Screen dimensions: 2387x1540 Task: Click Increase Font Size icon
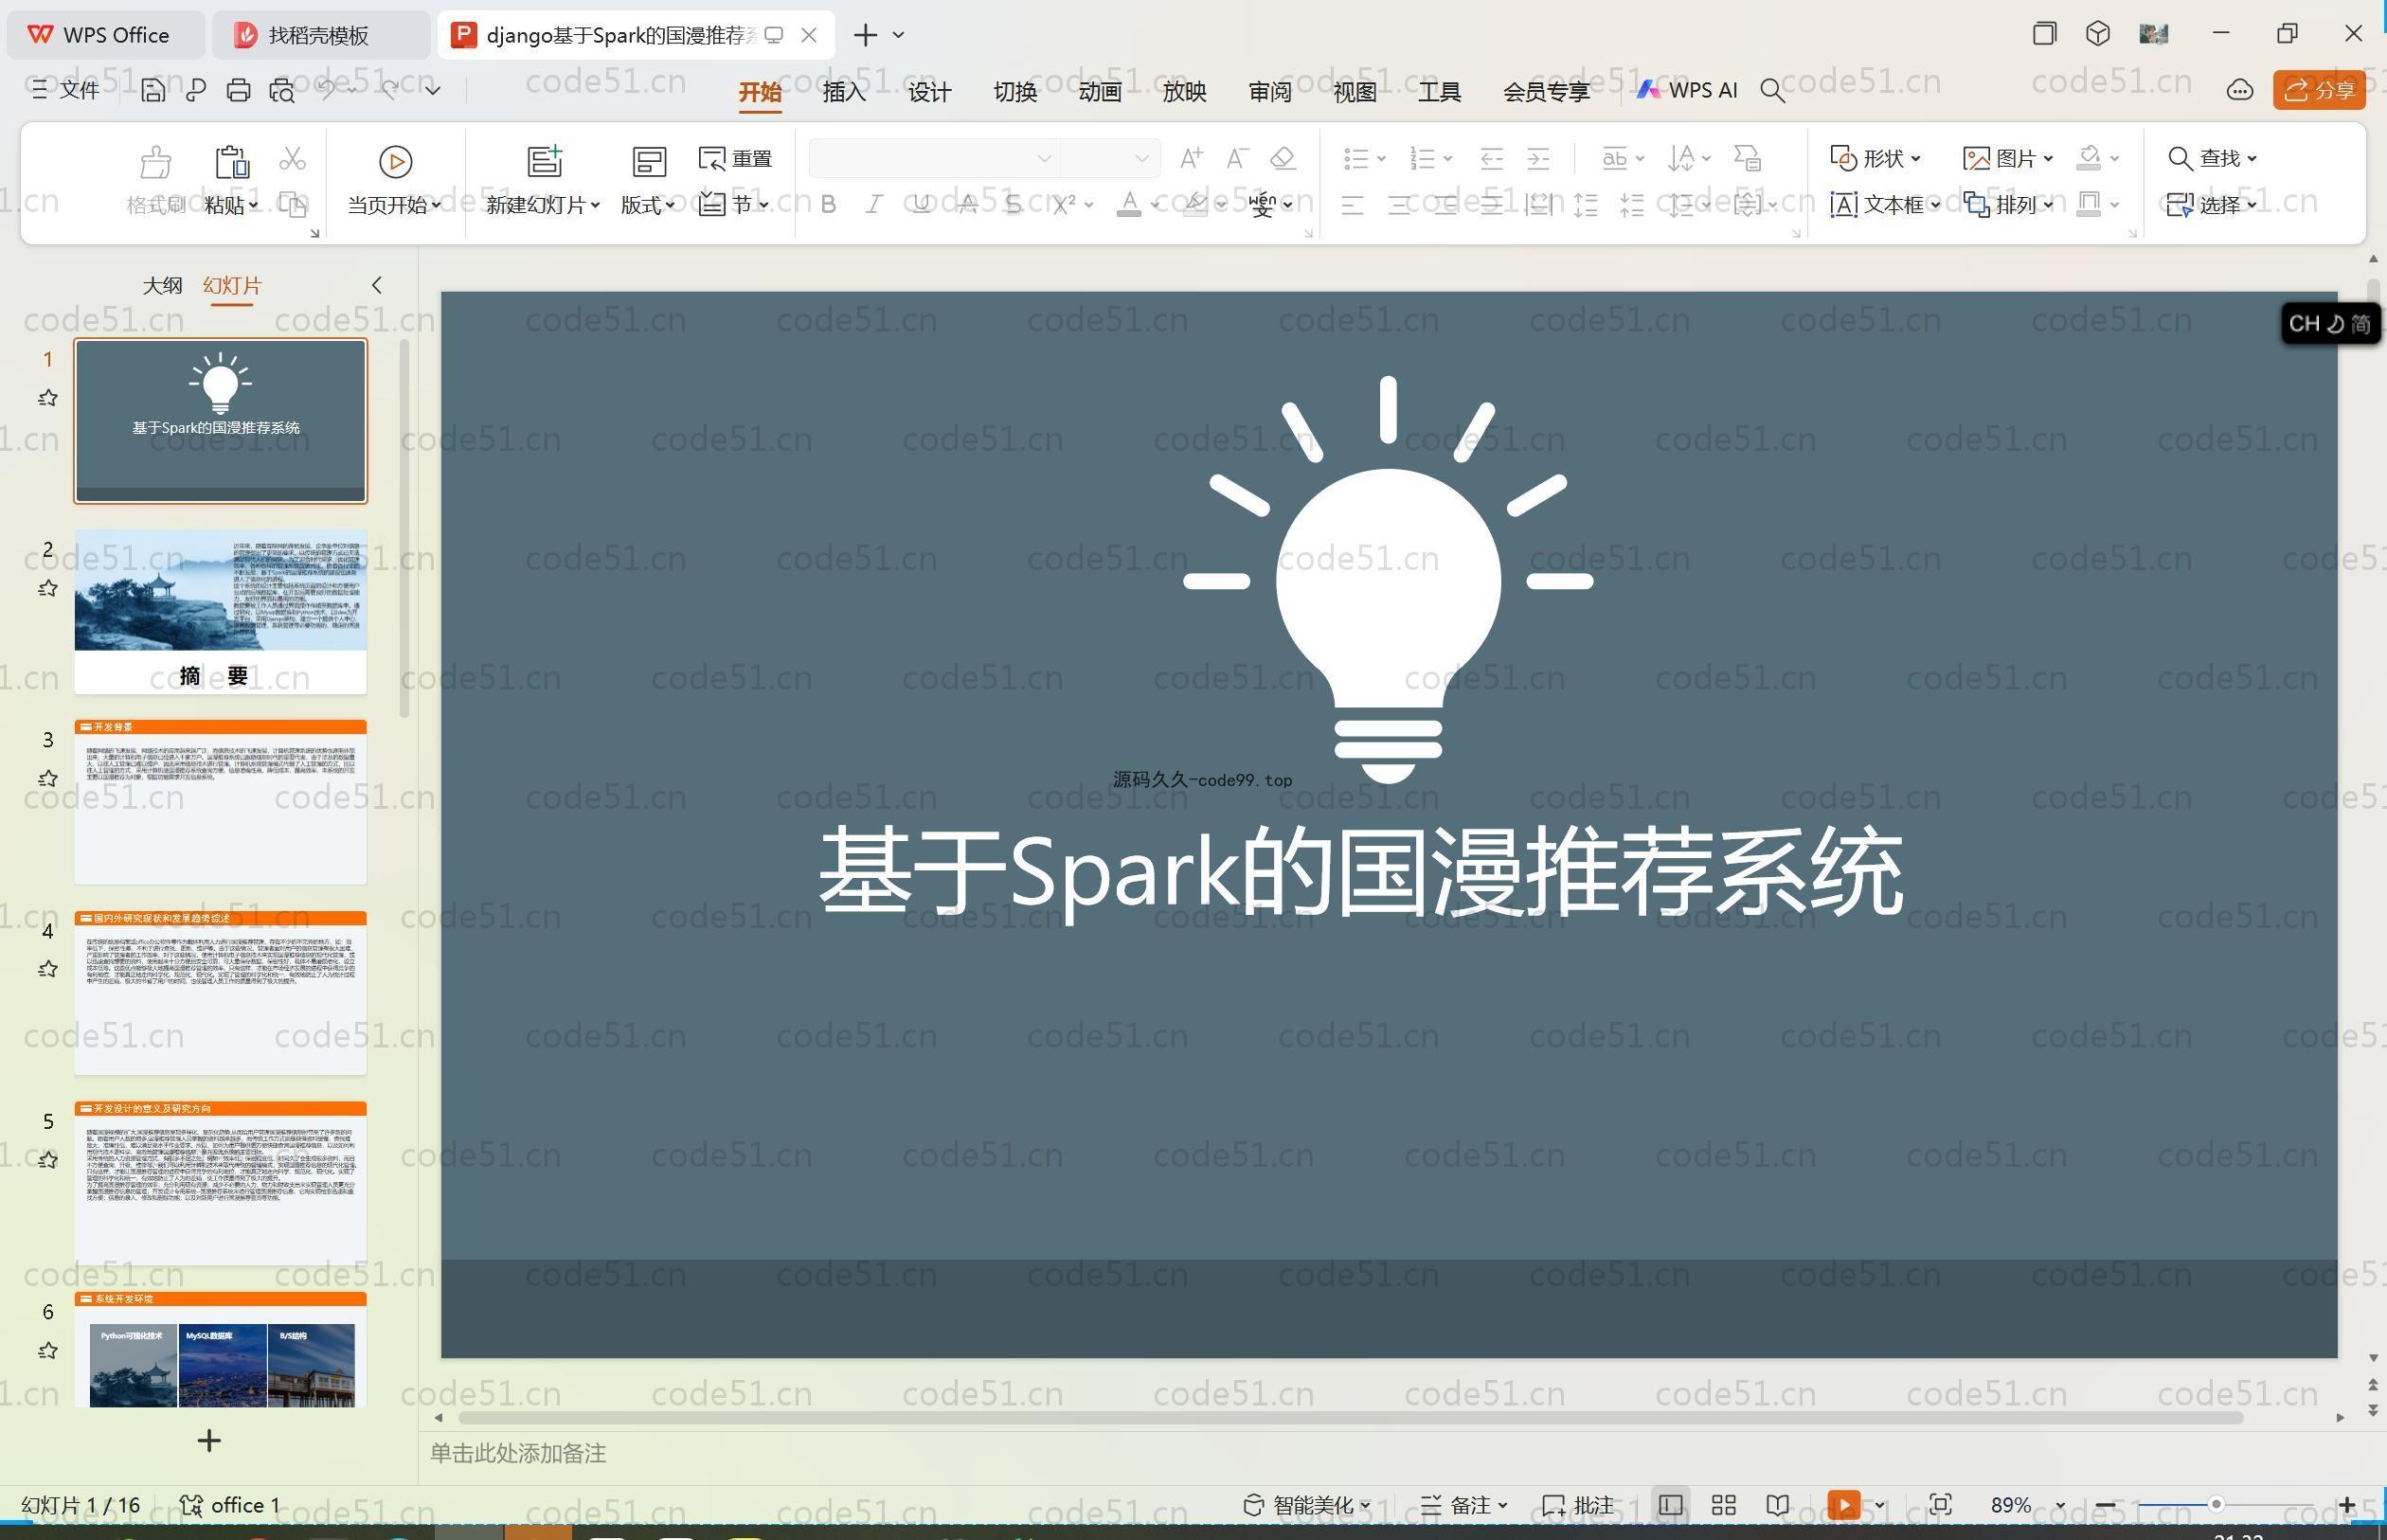coord(1191,158)
